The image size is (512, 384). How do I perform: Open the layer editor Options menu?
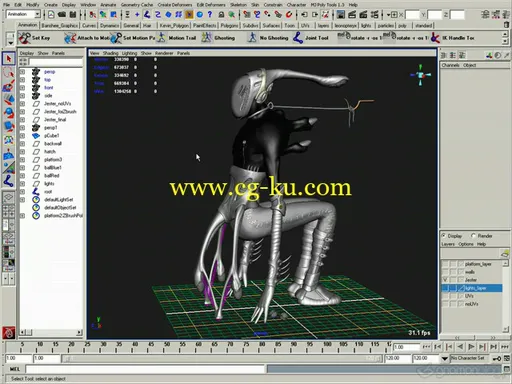coord(466,244)
